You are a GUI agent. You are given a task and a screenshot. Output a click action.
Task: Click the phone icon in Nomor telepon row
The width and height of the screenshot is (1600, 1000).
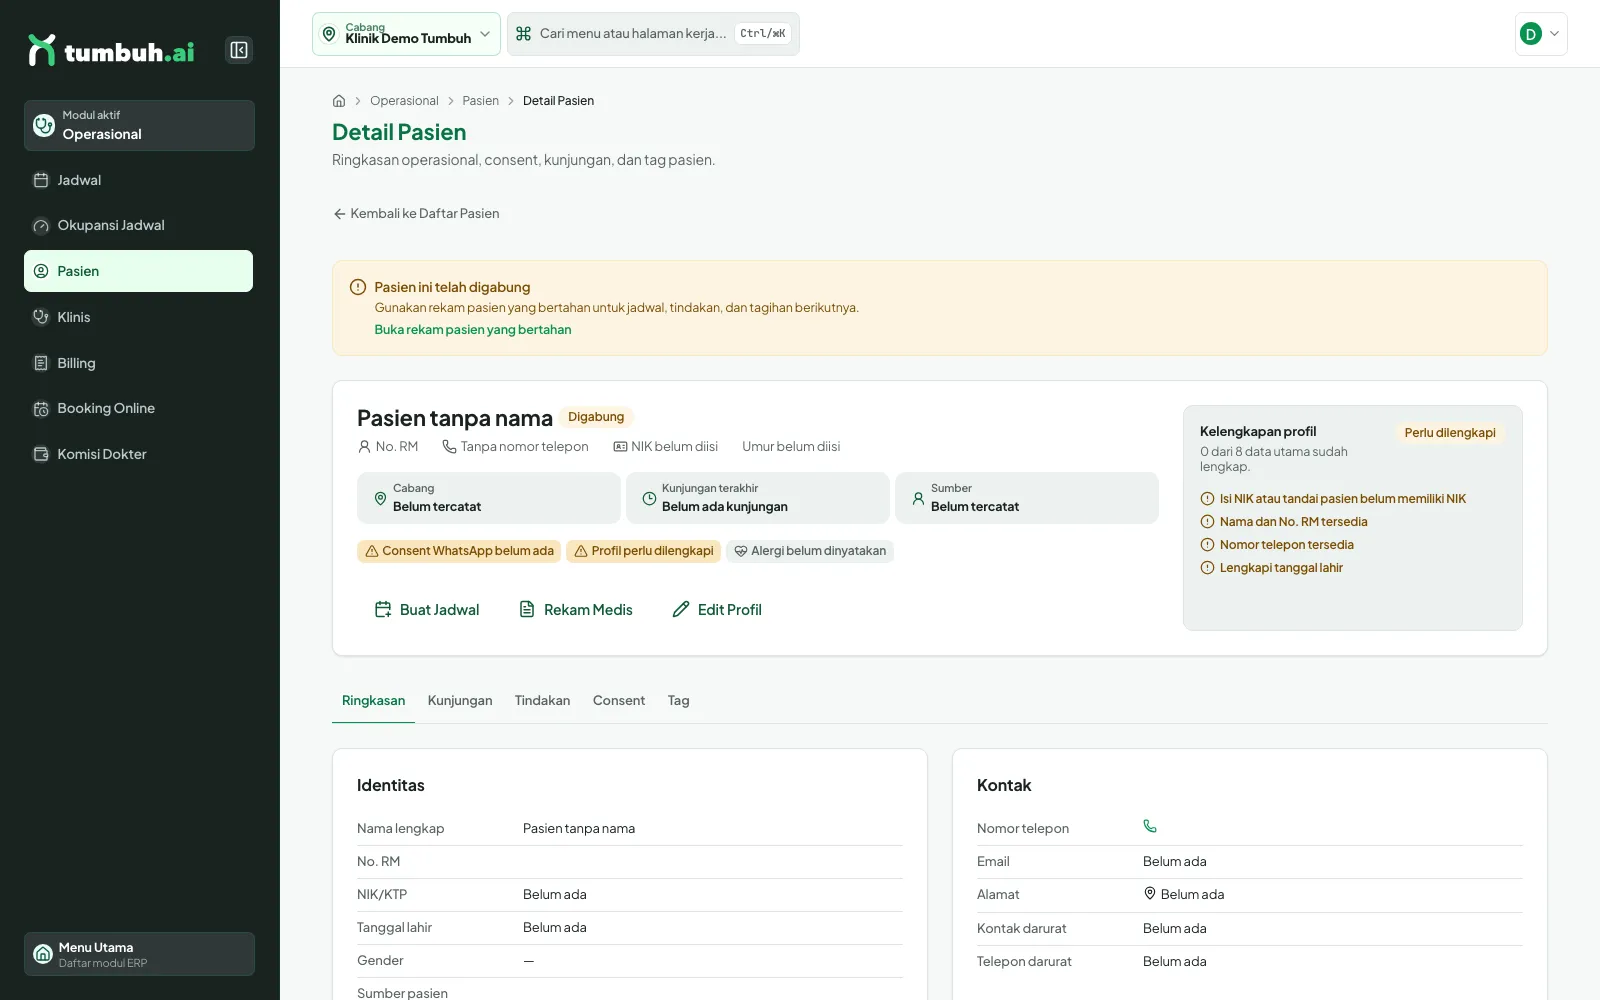(1150, 826)
